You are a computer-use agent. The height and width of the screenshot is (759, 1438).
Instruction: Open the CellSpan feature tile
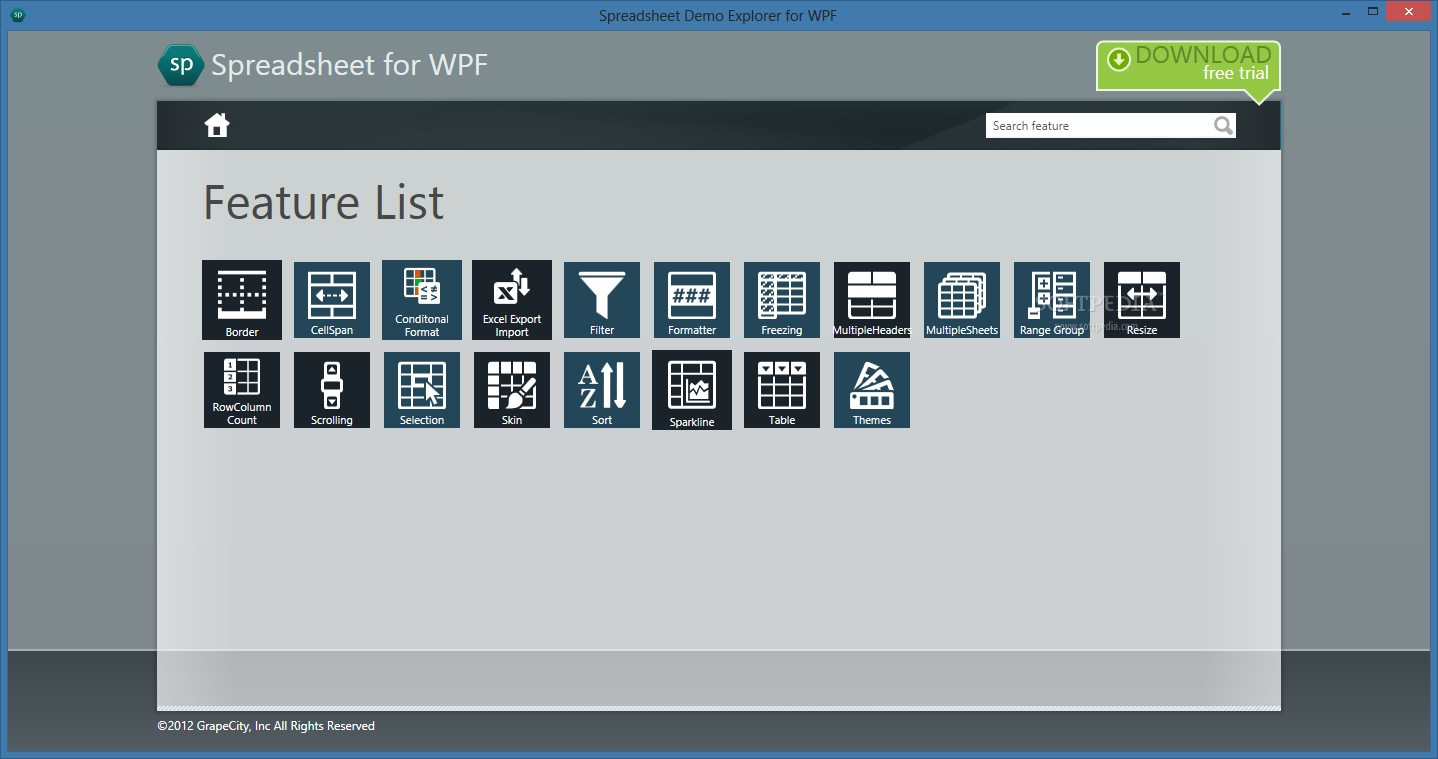pos(332,300)
